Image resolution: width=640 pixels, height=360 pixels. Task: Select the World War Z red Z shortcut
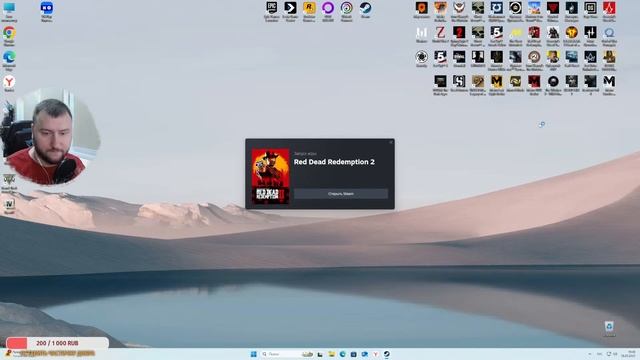(x=440, y=33)
